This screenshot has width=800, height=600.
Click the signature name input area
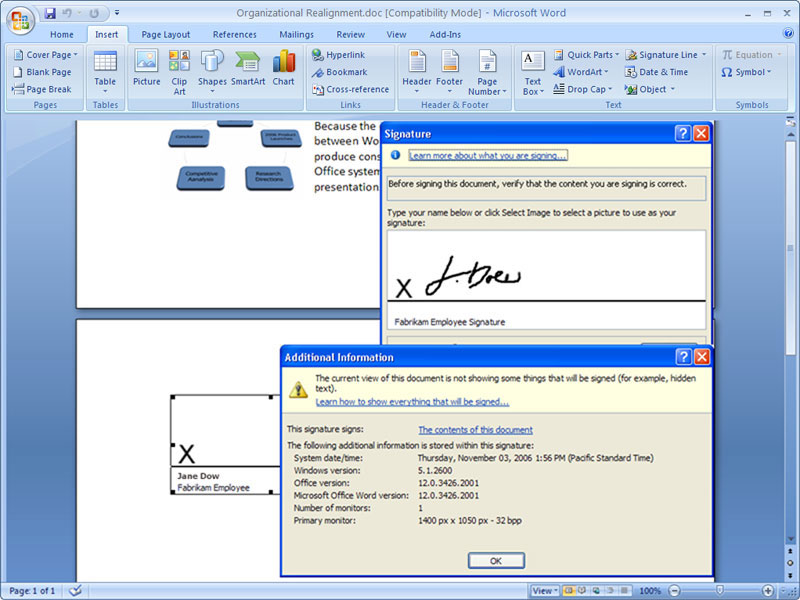pyautogui.click(x=546, y=266)
